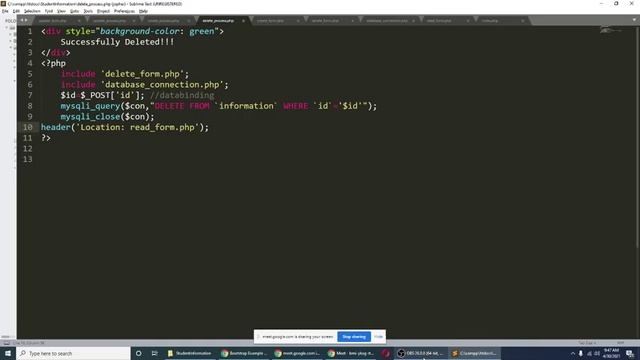Open the Cortana circle icon in taskbar
The width and height of the screenshot is (640, 360).
click(138, 353)
